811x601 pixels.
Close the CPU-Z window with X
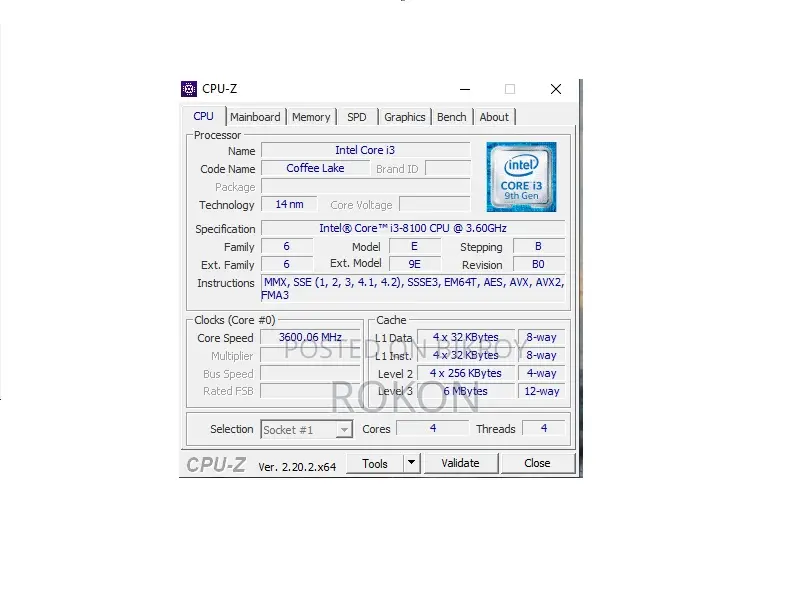click(x=556, y=89)
